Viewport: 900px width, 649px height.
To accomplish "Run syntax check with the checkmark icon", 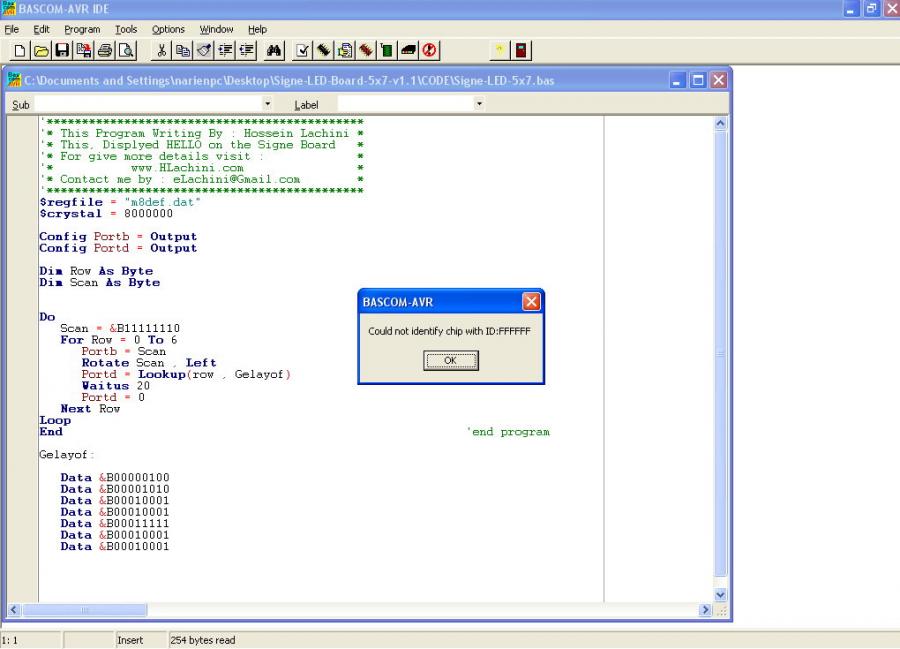I will (x=302, y=50).
